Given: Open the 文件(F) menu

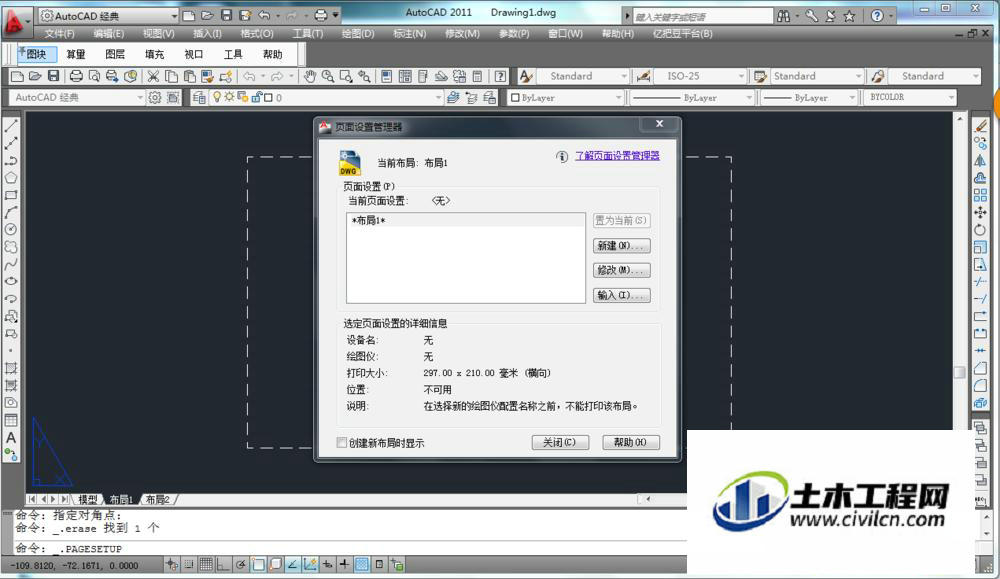Looking at the screenshot, I should click(x=59, y=33).
